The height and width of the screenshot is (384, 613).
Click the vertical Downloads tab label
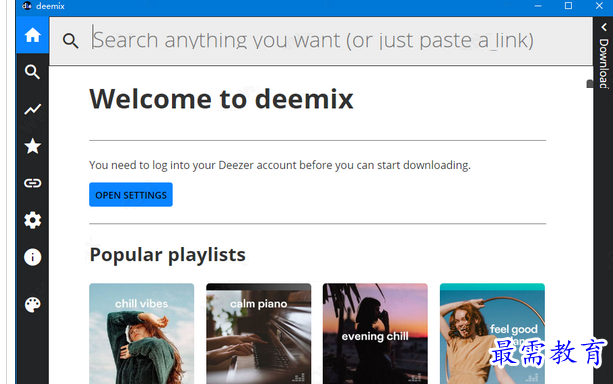coord(604,63)
